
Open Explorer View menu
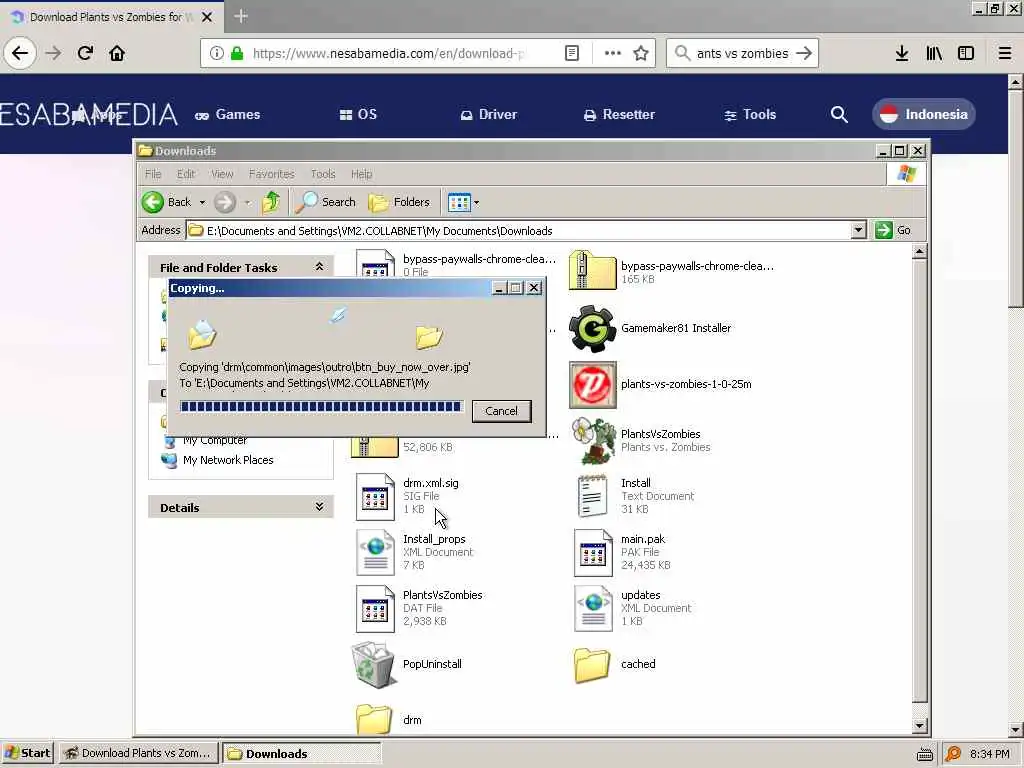point(222,174)
